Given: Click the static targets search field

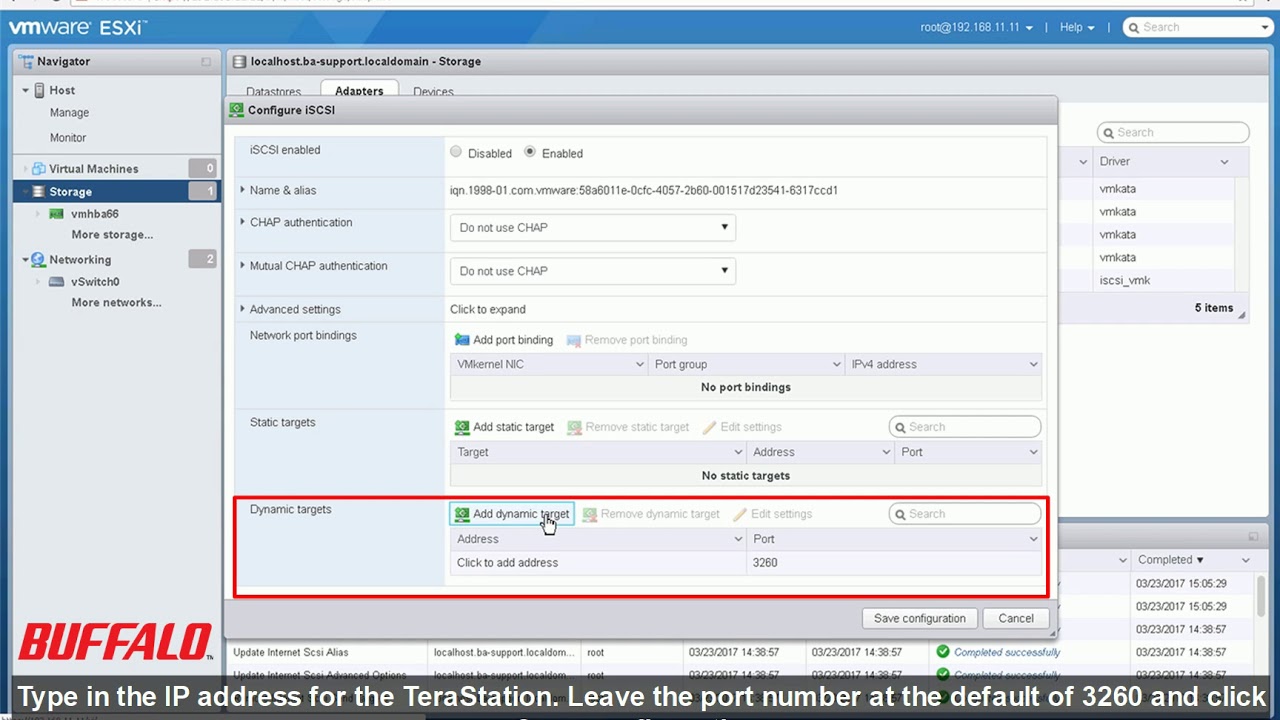Looking at the screenshot, I should click(x=965, y=427).
